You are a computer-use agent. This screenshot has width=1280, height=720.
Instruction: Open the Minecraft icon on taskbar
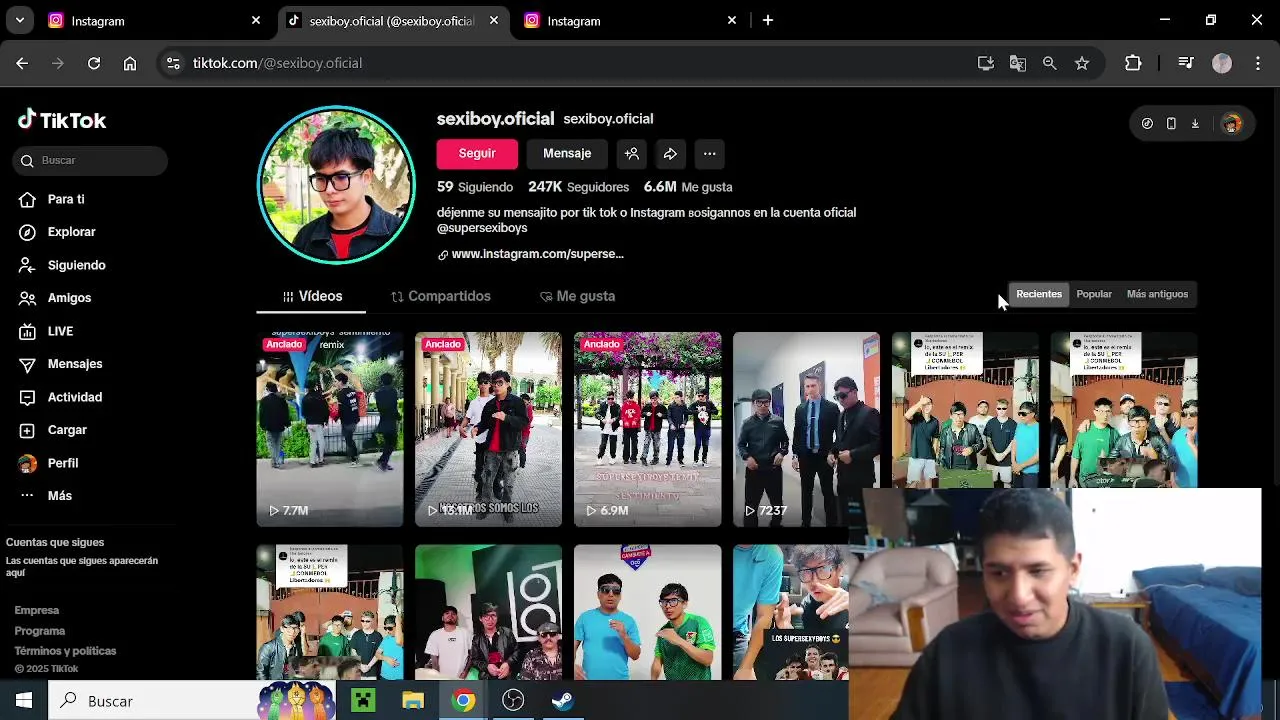click(363, 701)
